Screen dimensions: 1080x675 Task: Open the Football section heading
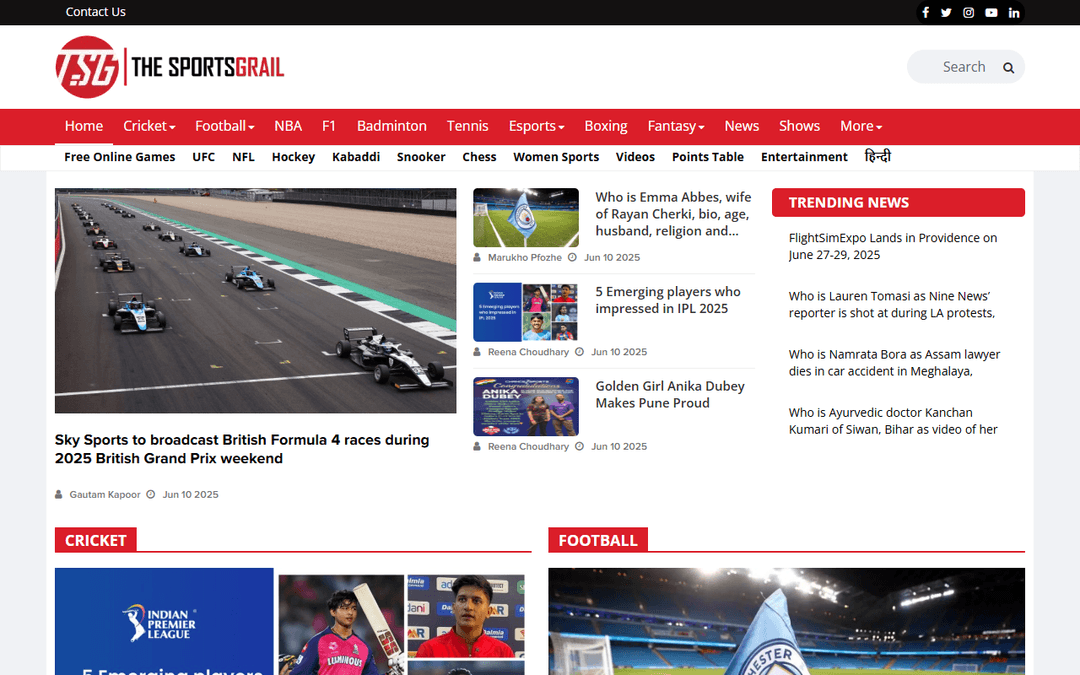(598, 540)
